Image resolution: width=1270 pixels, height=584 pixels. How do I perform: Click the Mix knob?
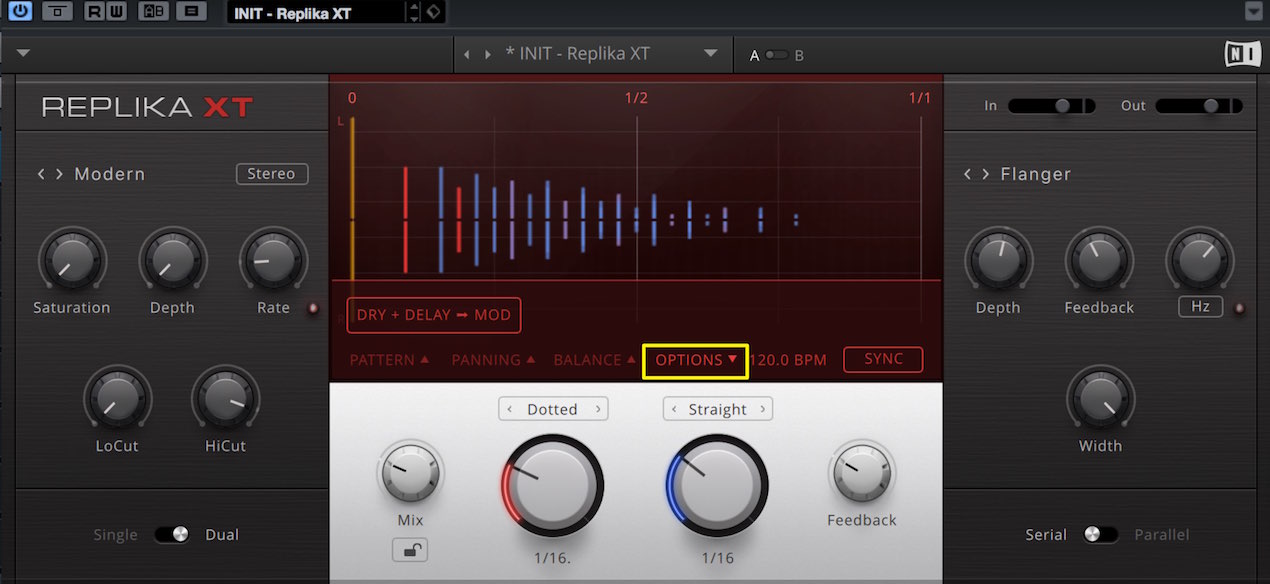click(410, 475)
